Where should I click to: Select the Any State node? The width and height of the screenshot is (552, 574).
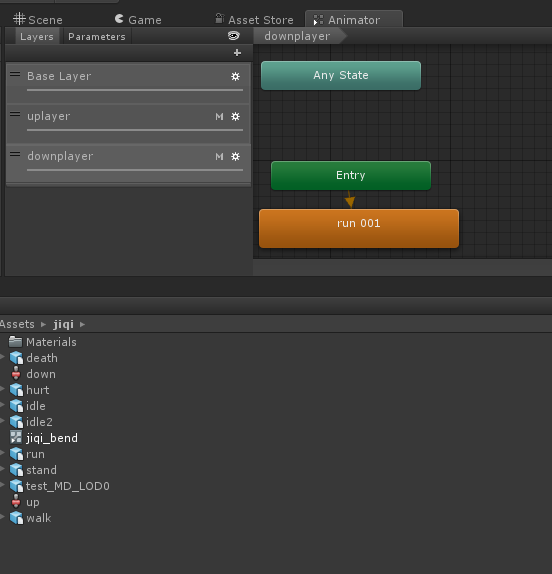coord(341,75)
